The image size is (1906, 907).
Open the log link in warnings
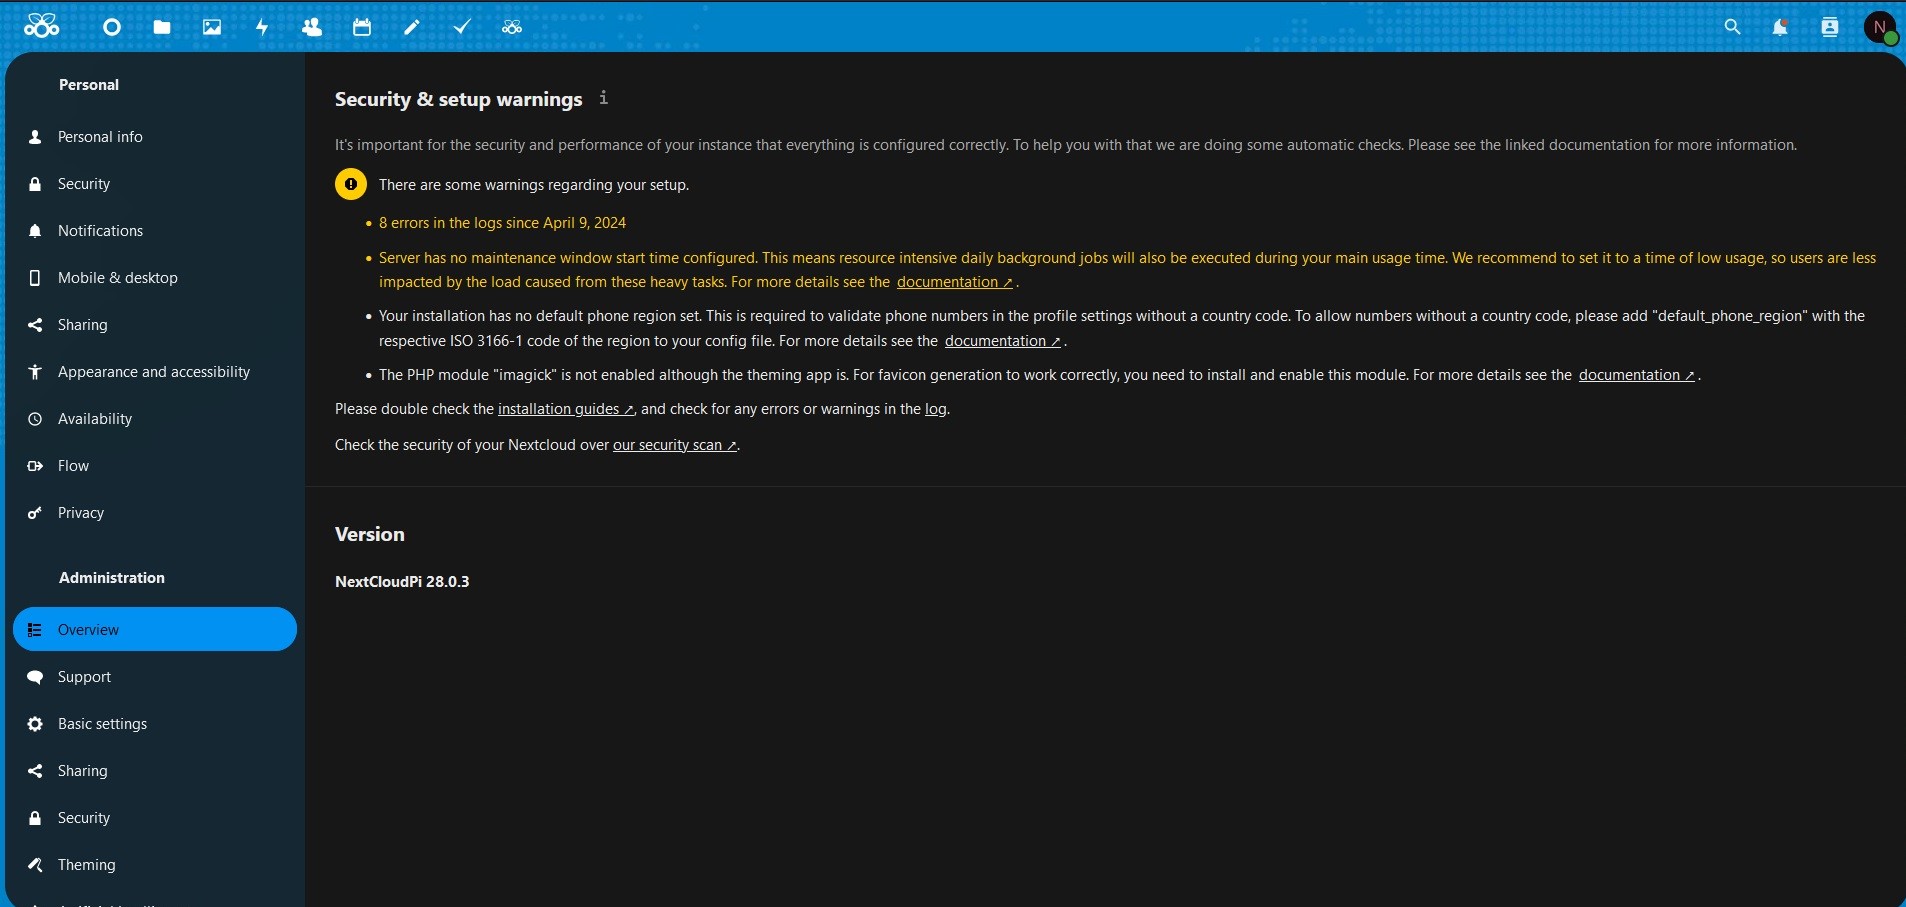click(x=936, y=410)
